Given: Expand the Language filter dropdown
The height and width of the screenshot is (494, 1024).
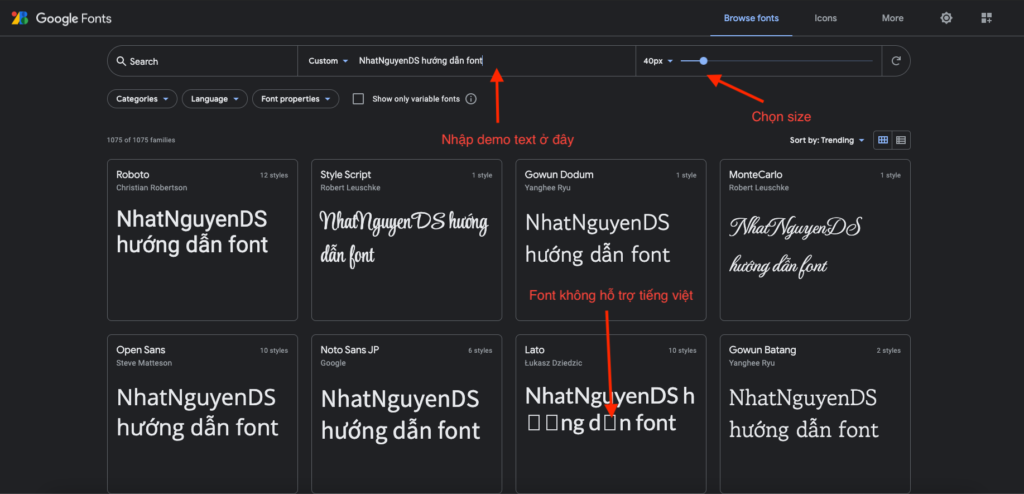Looking at the screenshot, I should pyautogui.click(x=214, y=99).
